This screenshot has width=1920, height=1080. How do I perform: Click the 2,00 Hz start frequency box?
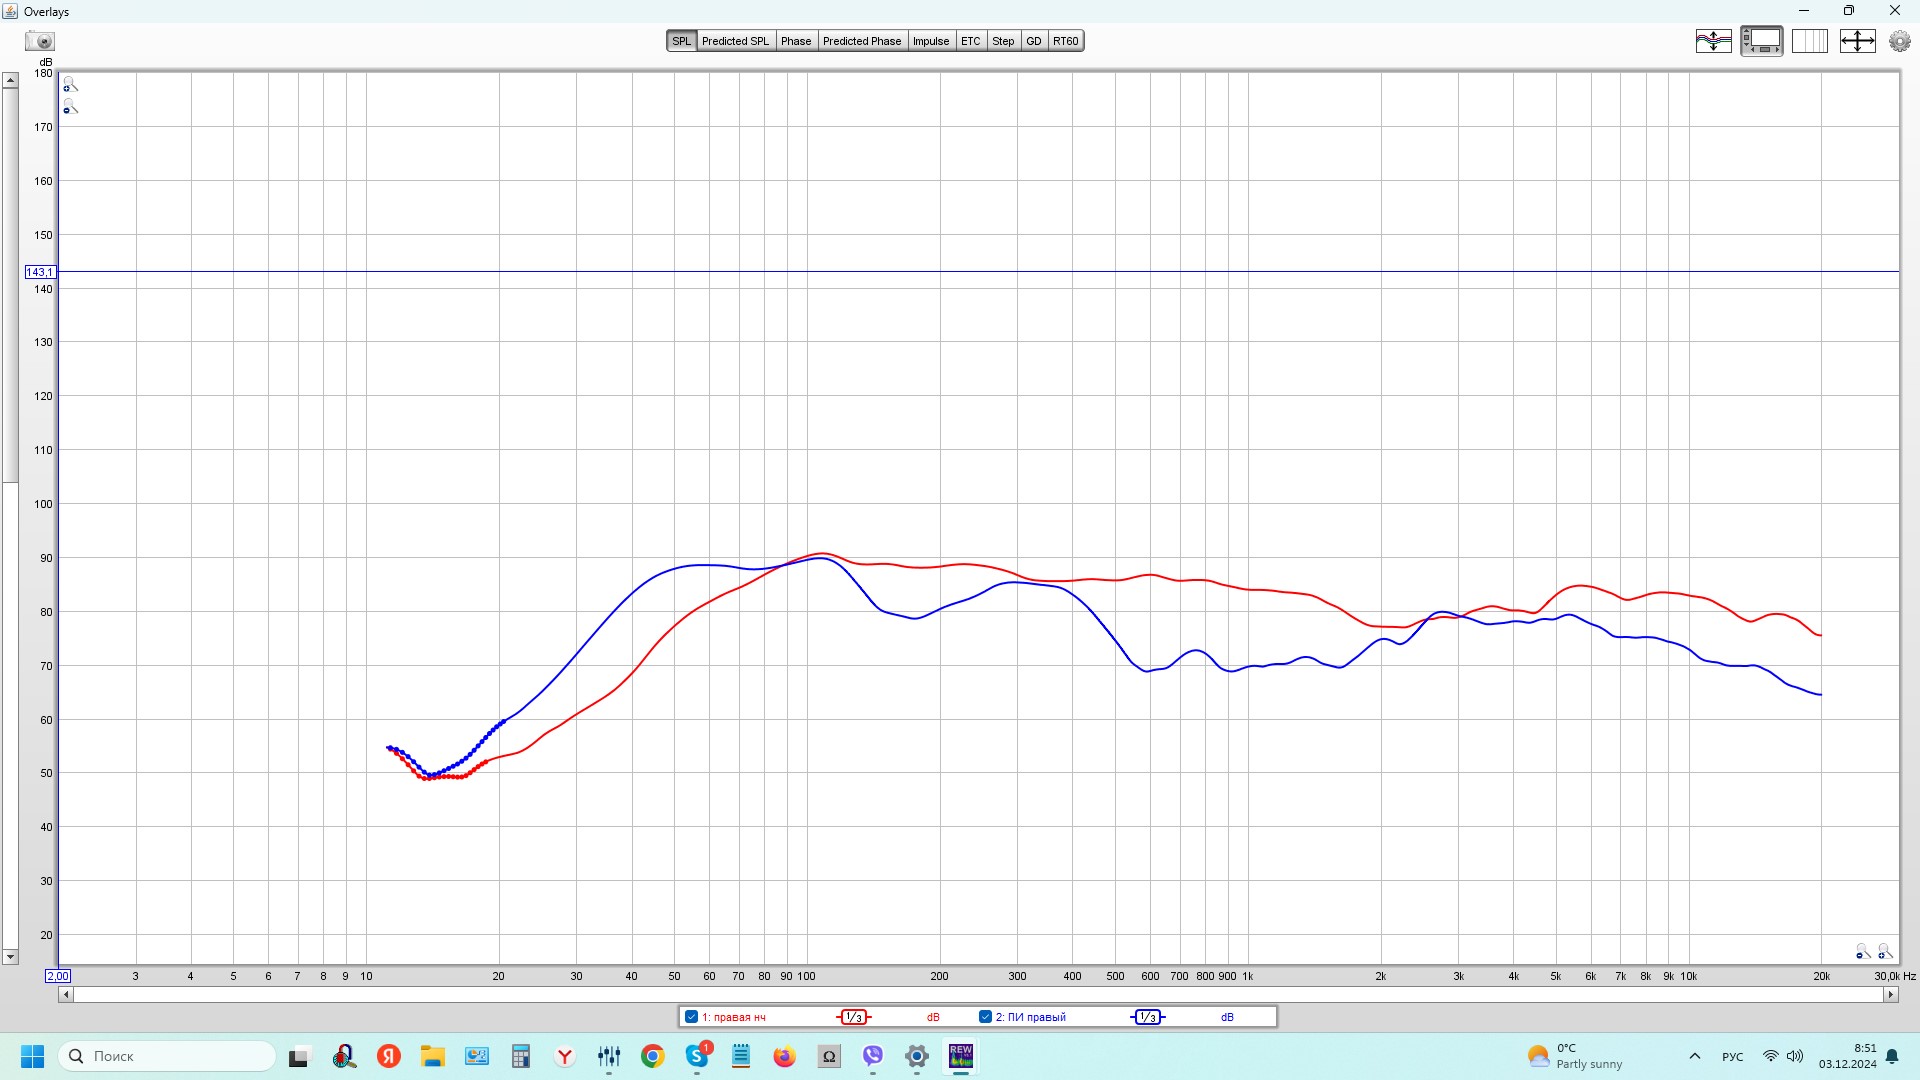click(58, 976)
